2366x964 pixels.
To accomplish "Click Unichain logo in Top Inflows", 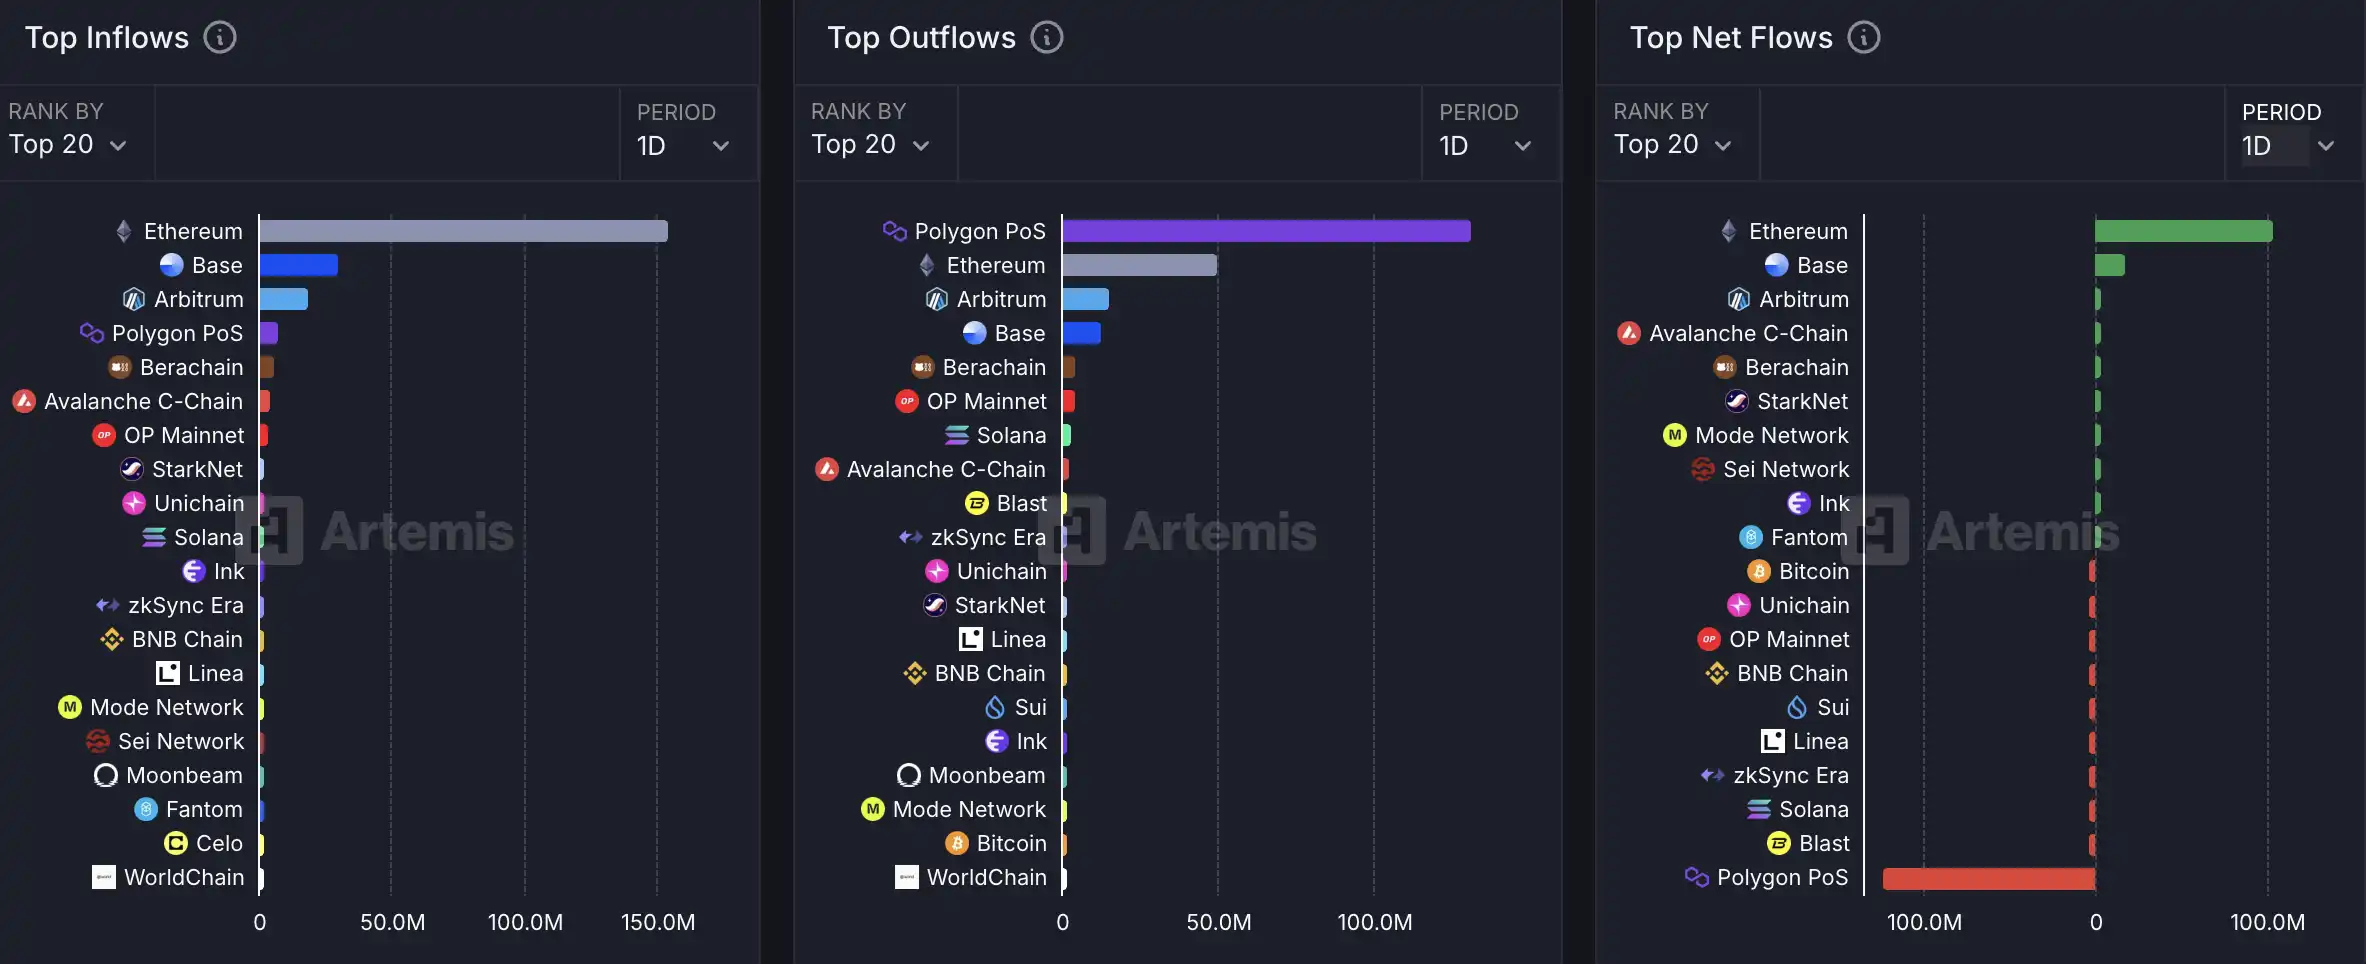I will coord(134,503).
